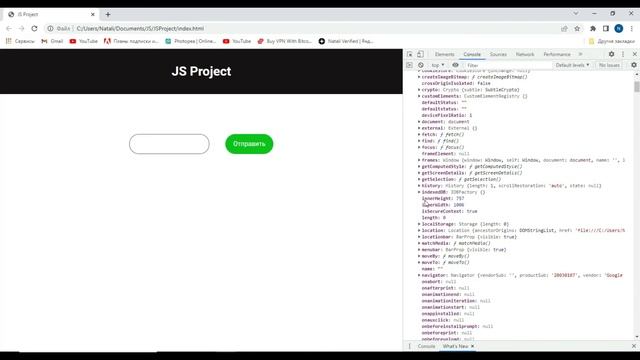Open Chrome three-dot menu
The height and width of the screenshot is (360, 640).
(631, 29)
